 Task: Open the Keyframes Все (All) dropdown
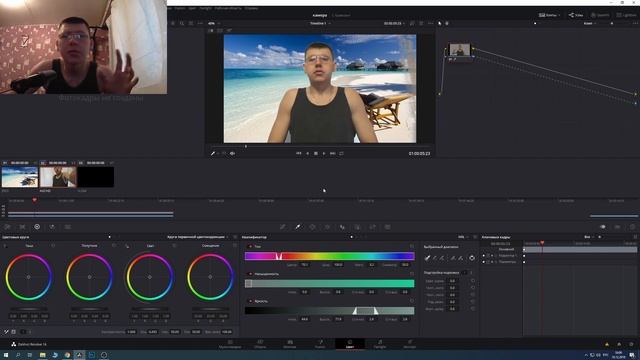tap(589, 237)
